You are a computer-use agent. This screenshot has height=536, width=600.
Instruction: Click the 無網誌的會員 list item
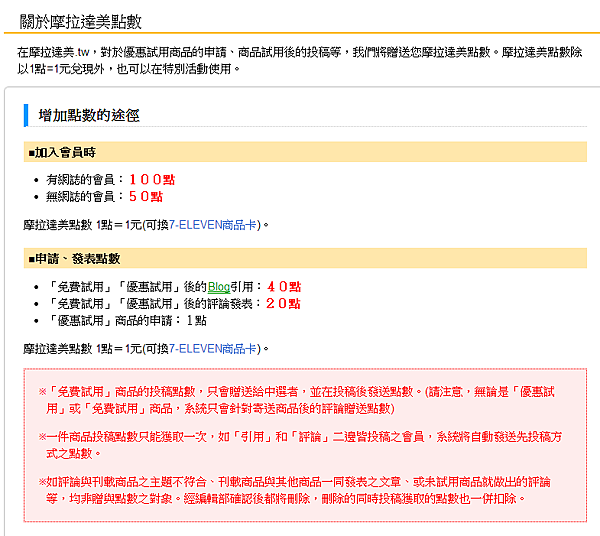coord(104,197)
